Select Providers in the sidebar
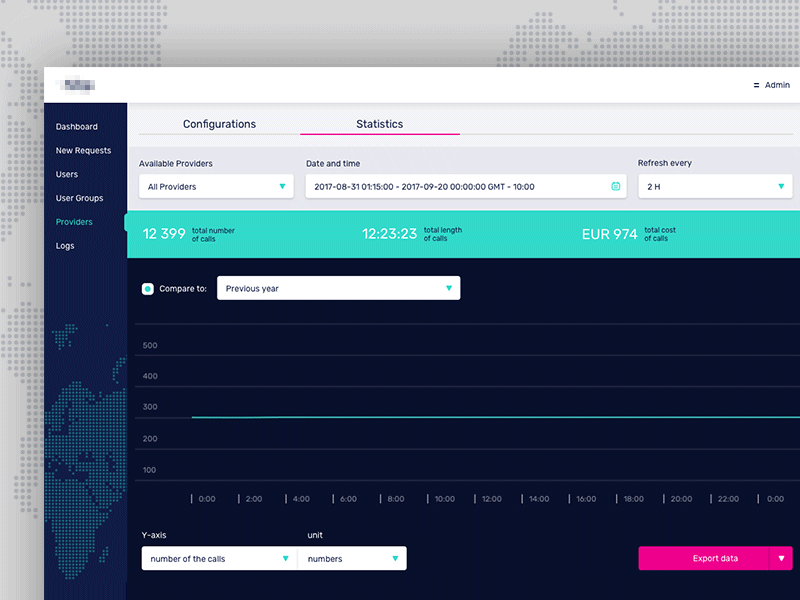The height and width of the screenshot is (600, 800). coord(74,222)
